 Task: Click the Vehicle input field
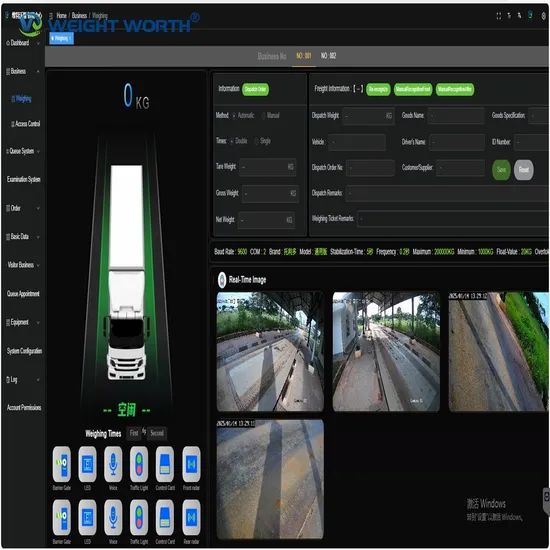coord(356,142)
